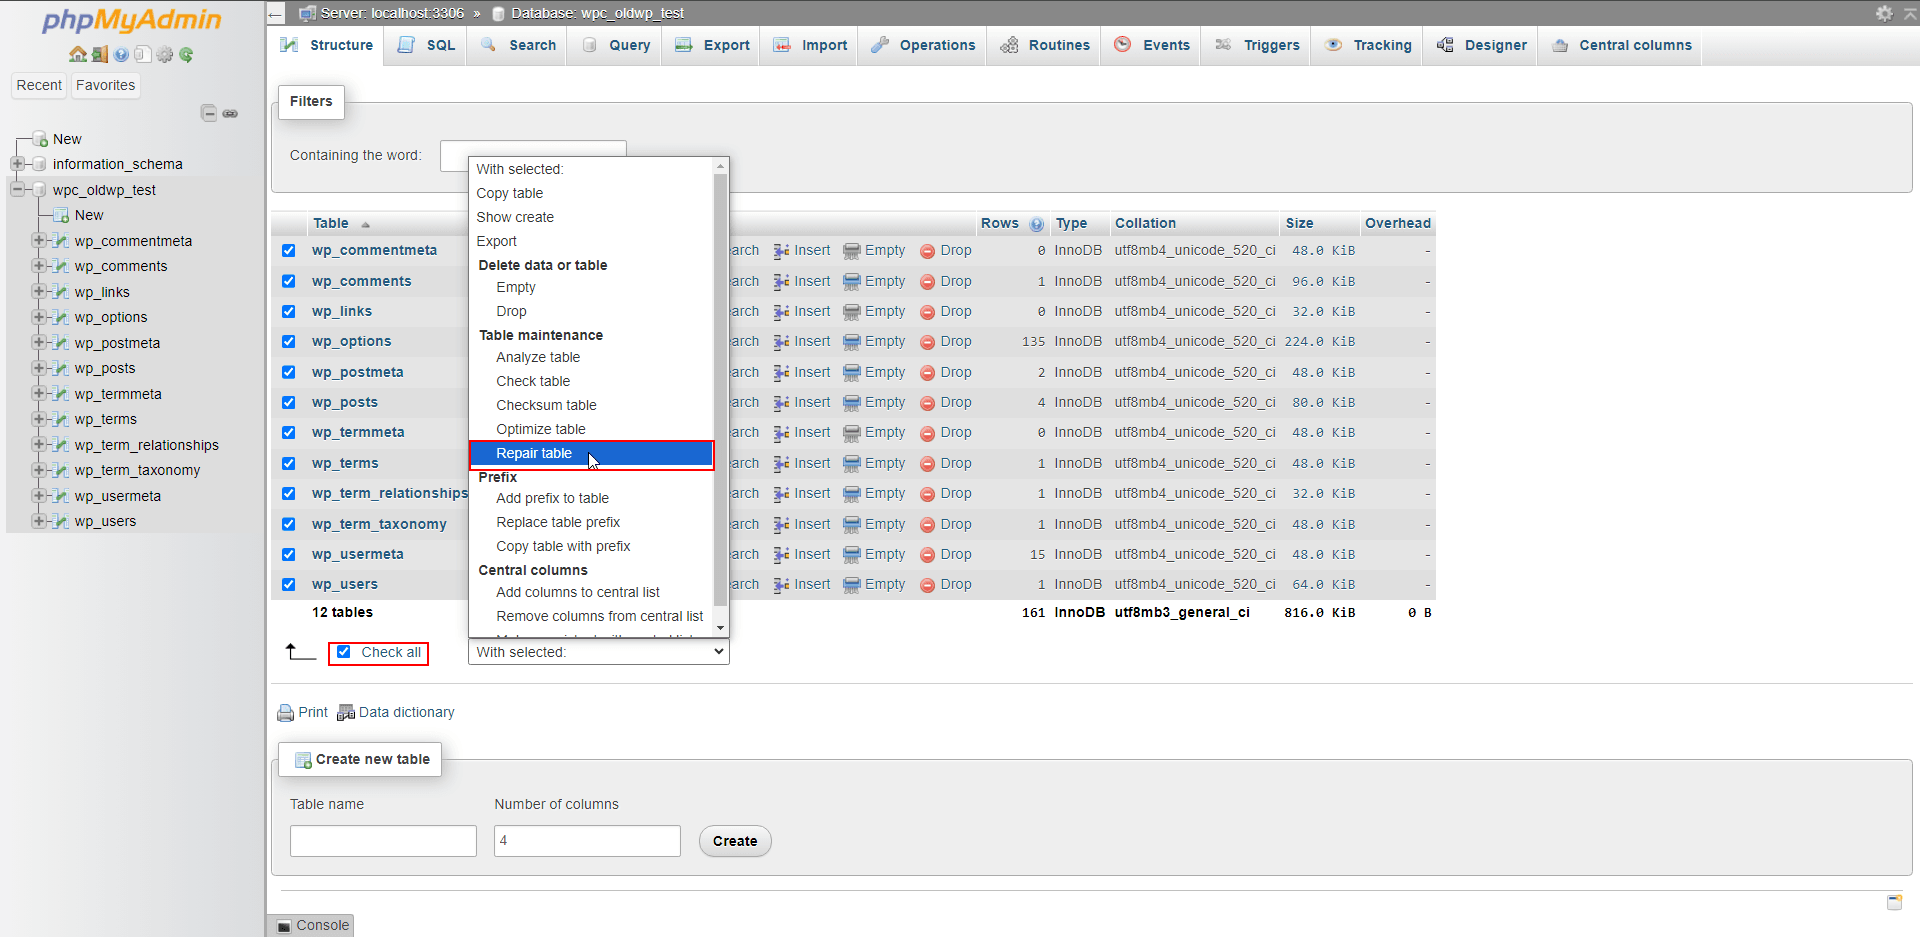
Task: Expand wp_posts node in tree
Action: [39, 368]
